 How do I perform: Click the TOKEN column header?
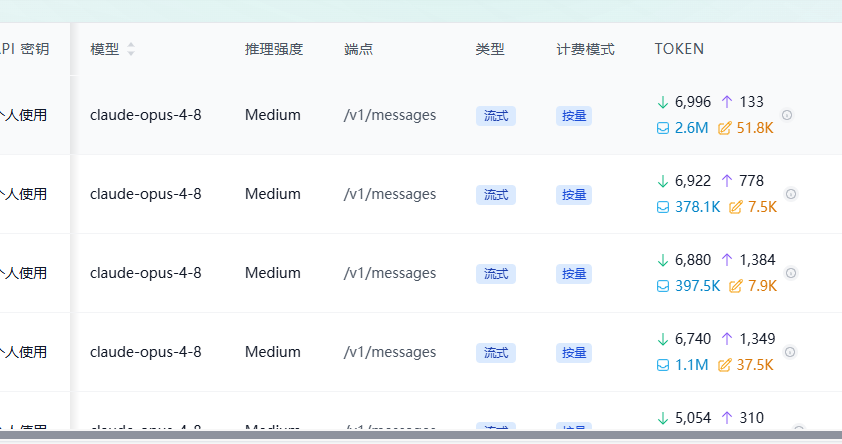[x=679, y=49]
